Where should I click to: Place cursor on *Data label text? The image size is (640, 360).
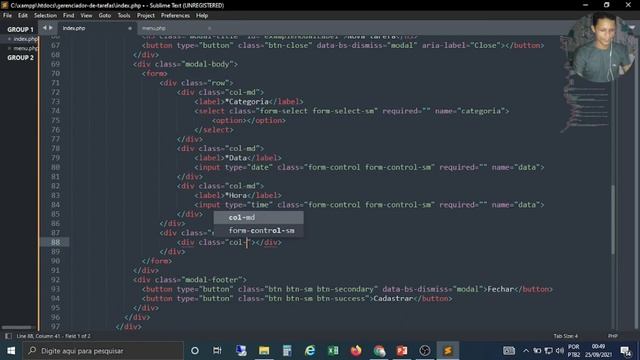[x=236, y=158]
